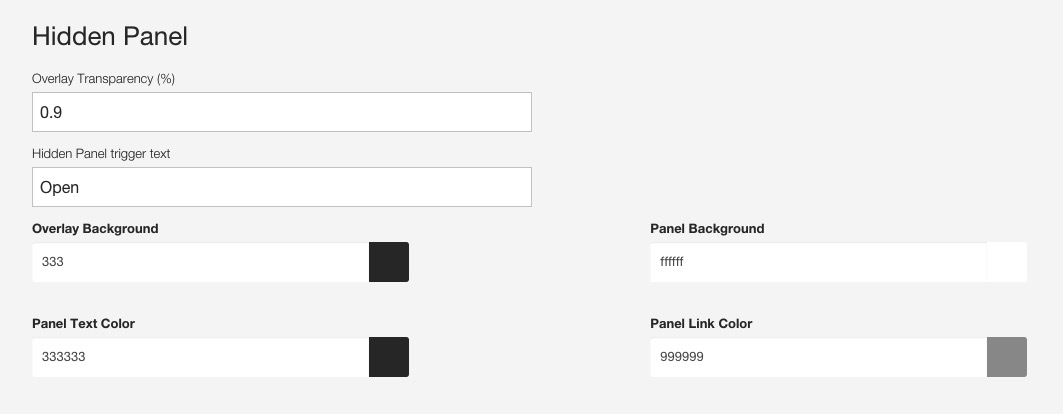
Task: Focus the Hidden Panel trigger text field
Action: click(x=282, y=187)
